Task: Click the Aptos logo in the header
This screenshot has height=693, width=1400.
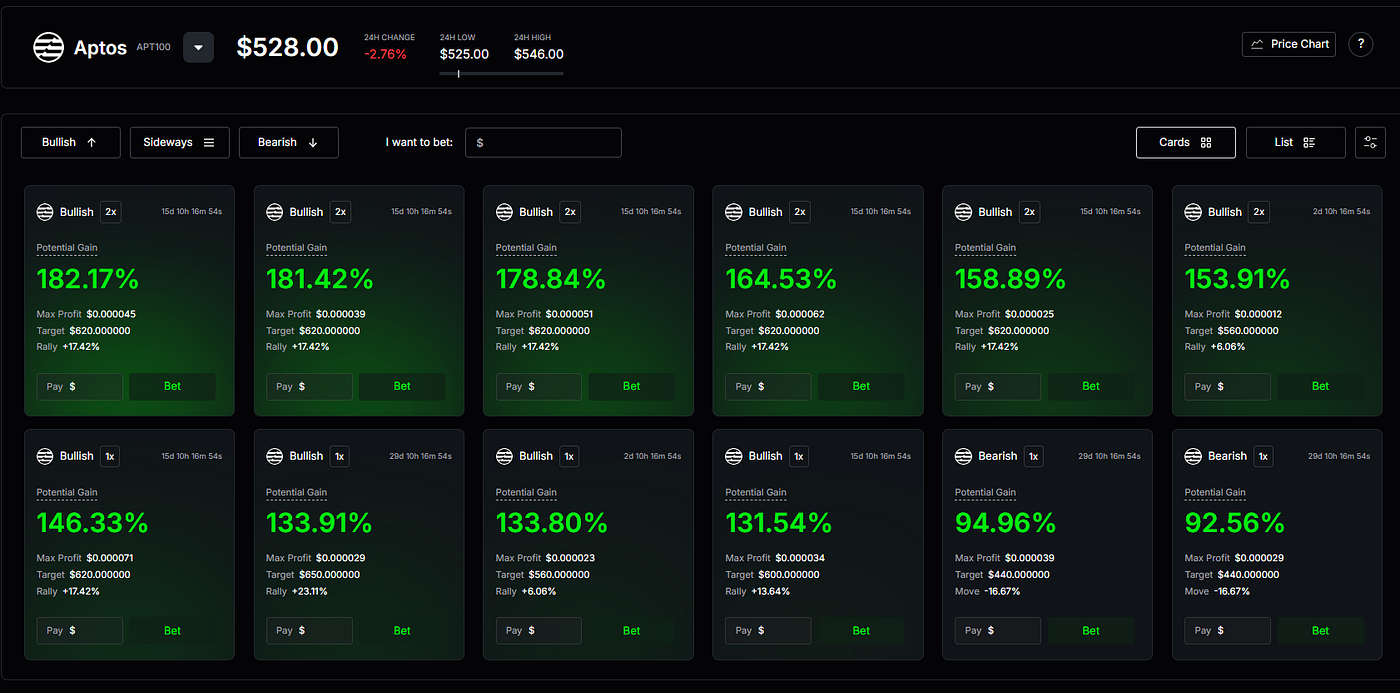Action: [x=48, y=47]
